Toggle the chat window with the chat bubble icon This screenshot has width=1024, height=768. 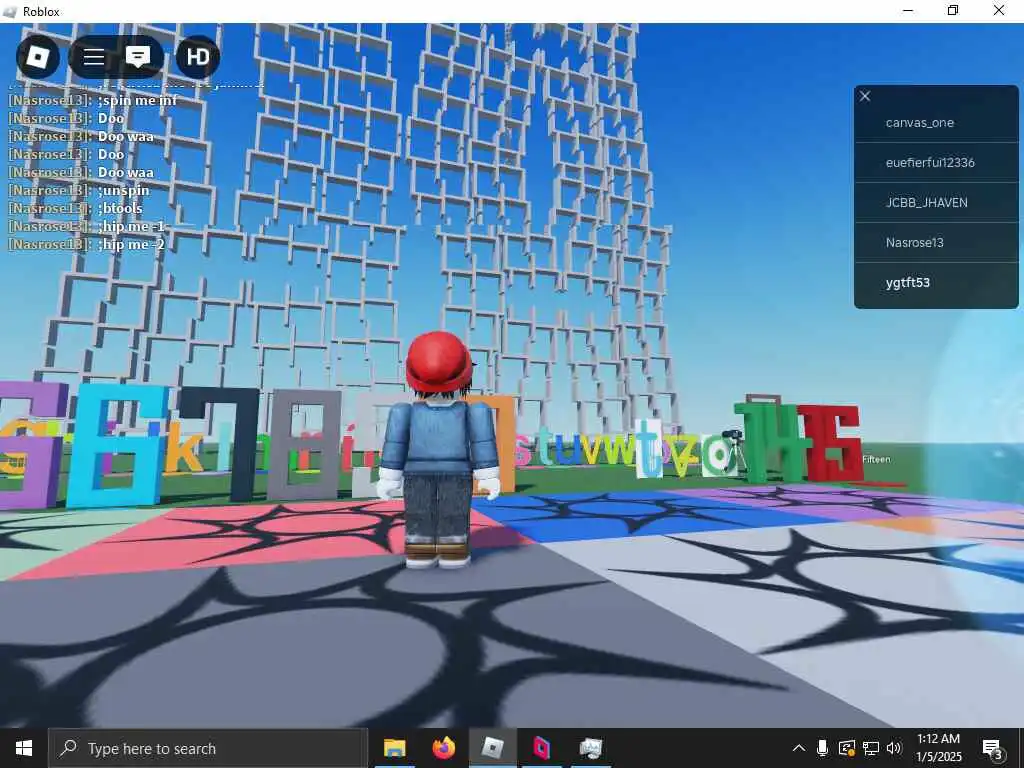138,57
